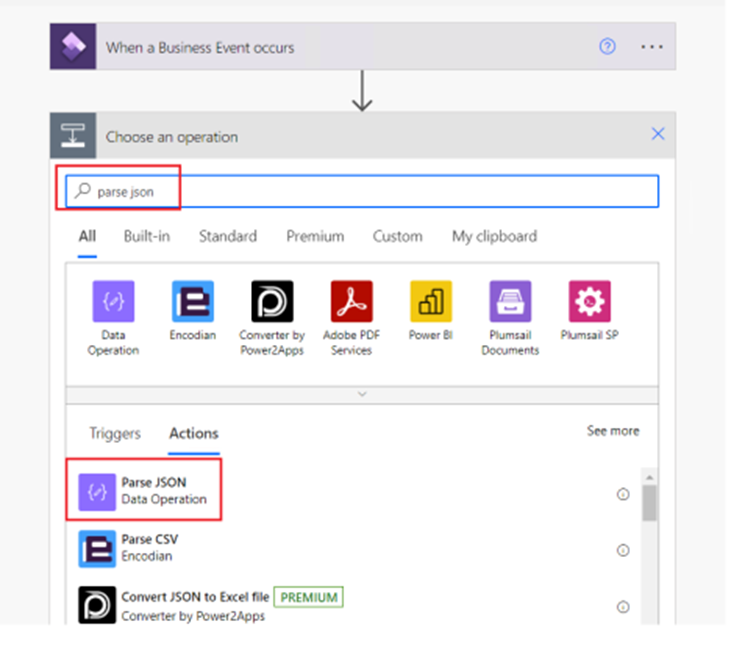The image size is (750, 659).
Task: Switch to the All tab
Action: coord(88,236)
